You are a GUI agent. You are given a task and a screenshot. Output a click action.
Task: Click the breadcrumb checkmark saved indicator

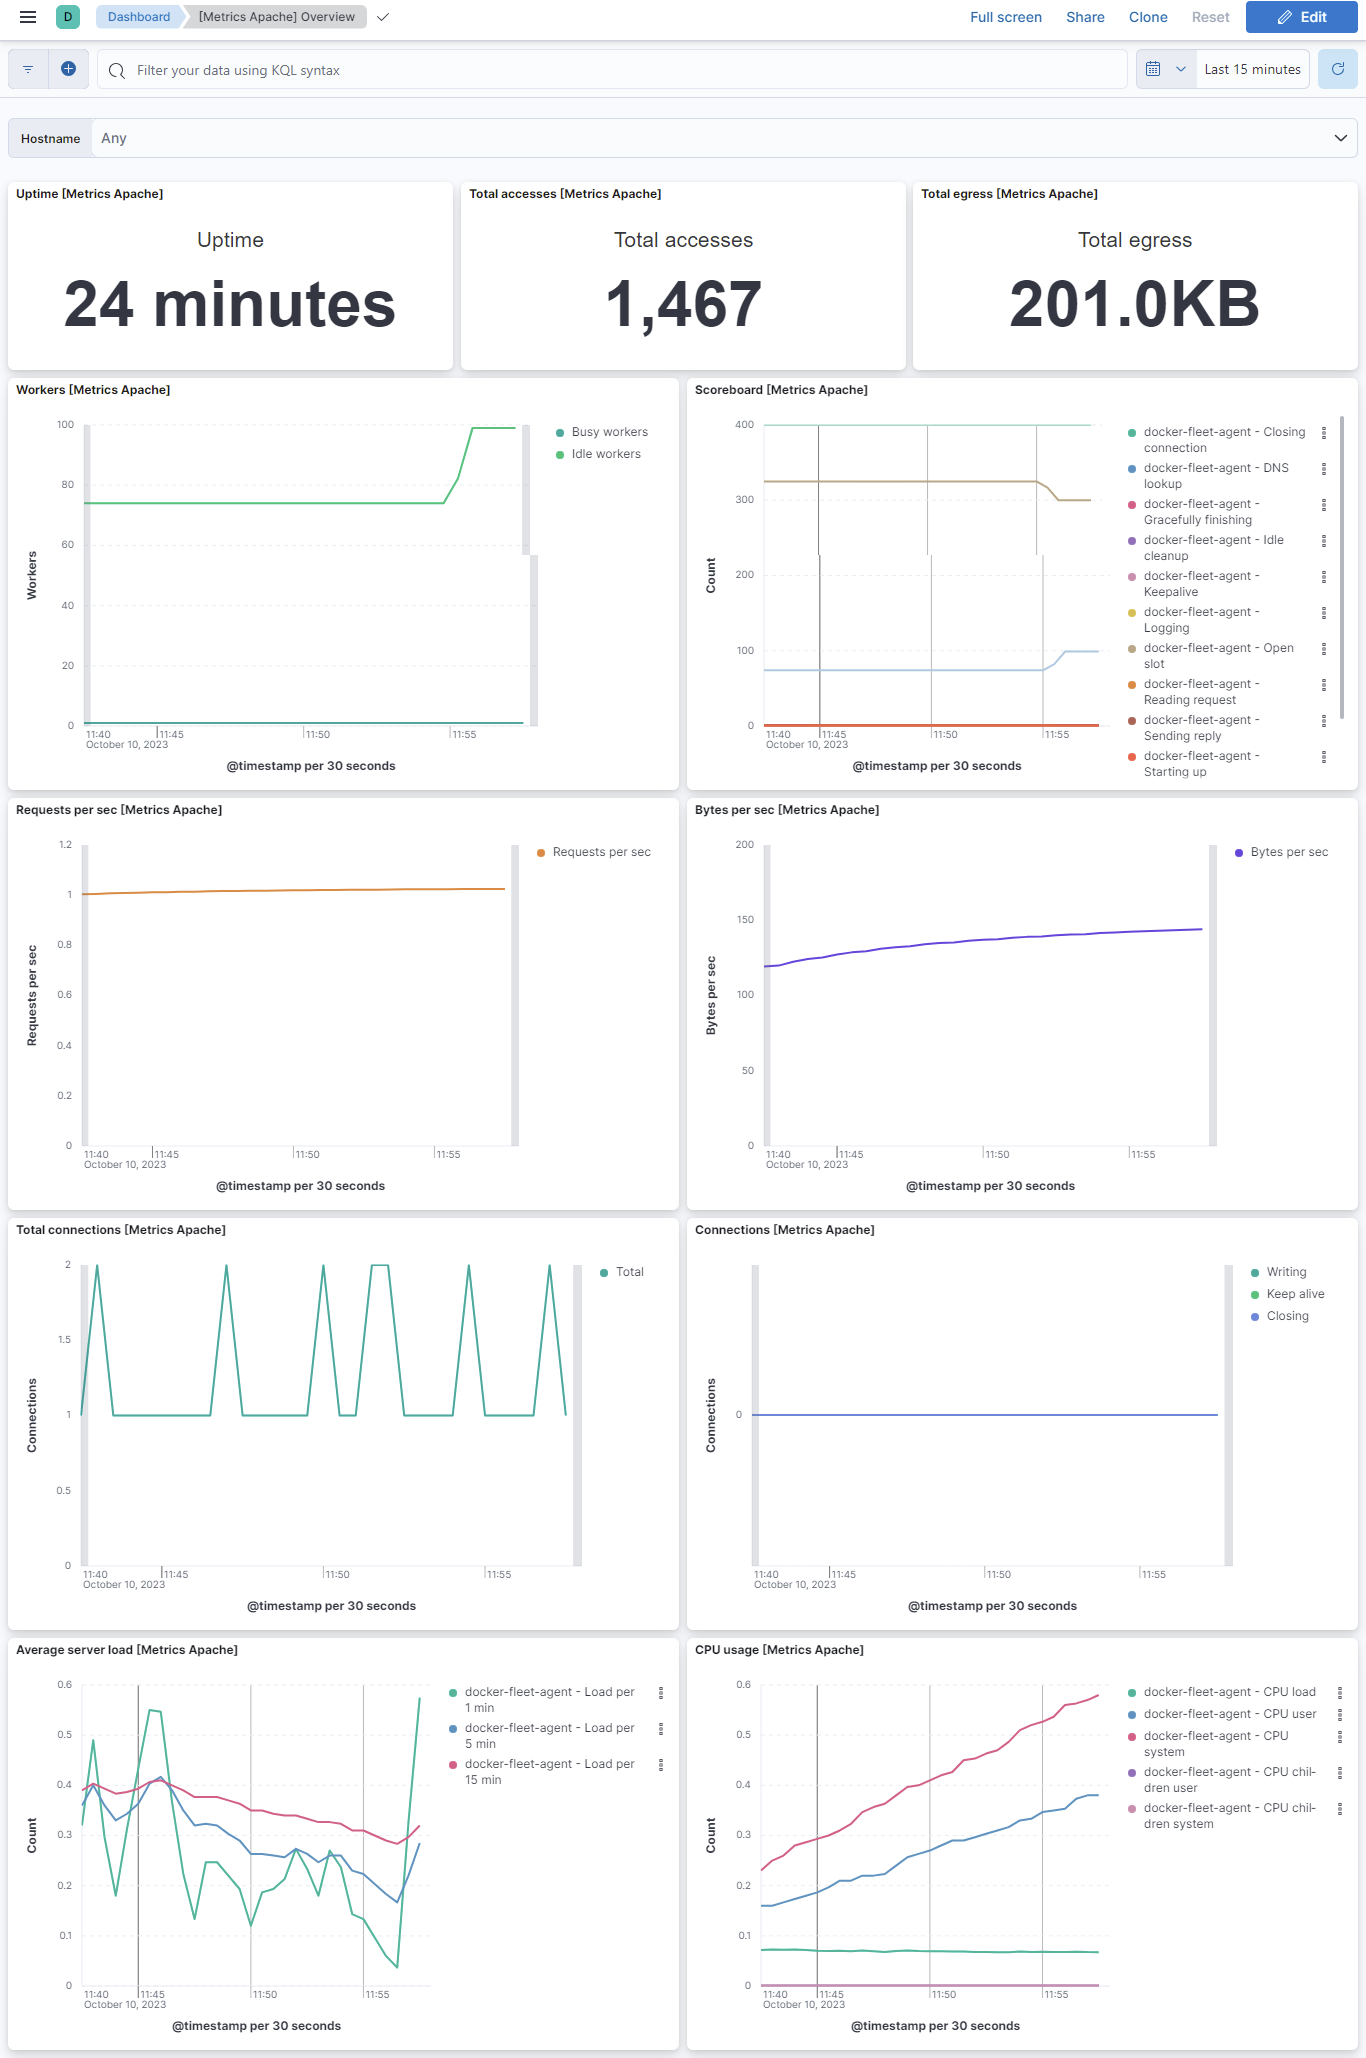click(x=383, y=17)
